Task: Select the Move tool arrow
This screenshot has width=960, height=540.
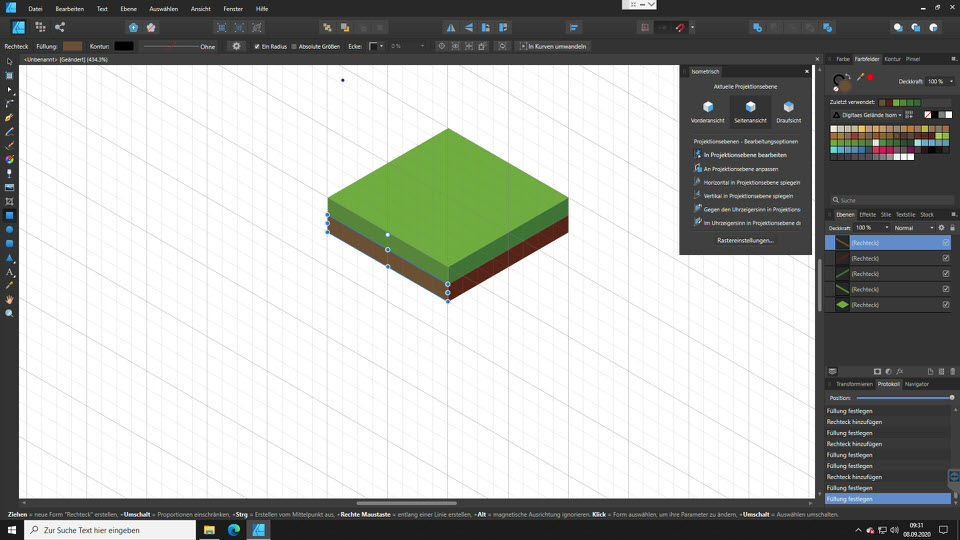Action: tap(9, 61)
